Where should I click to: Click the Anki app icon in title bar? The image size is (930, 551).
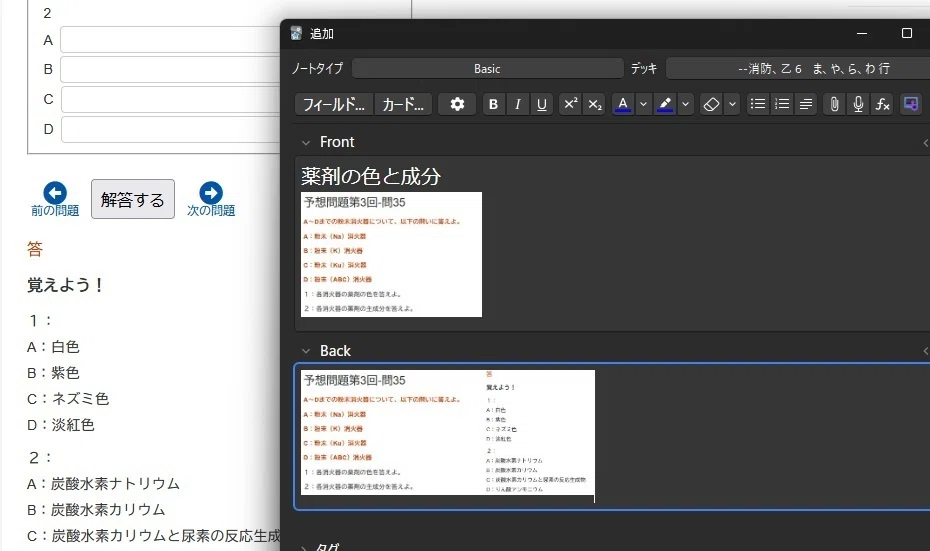pyautogui.click(x=296, y=33)
